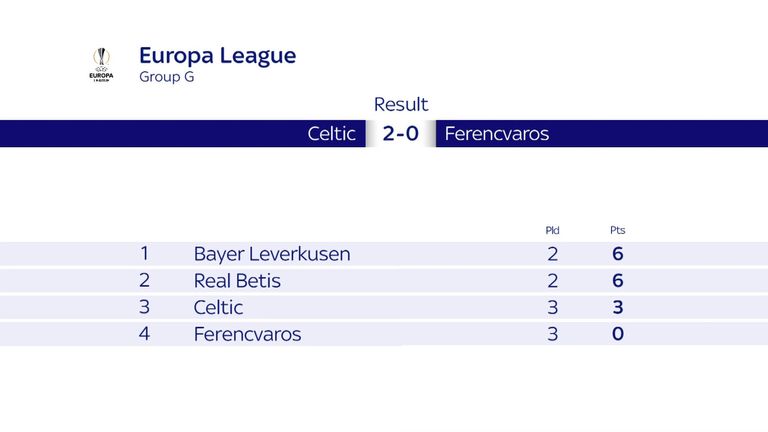Open the Bayer Leverkusen table row
The height and width of the screenshot is (432, 768).
384,254
